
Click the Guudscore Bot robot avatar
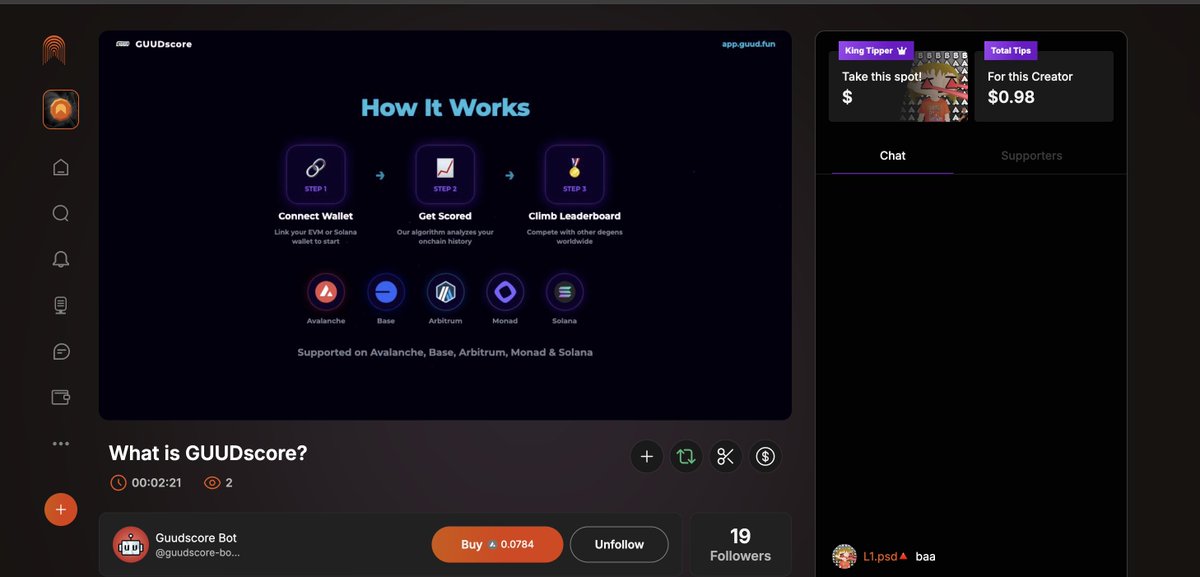click(x=131, y=545)
